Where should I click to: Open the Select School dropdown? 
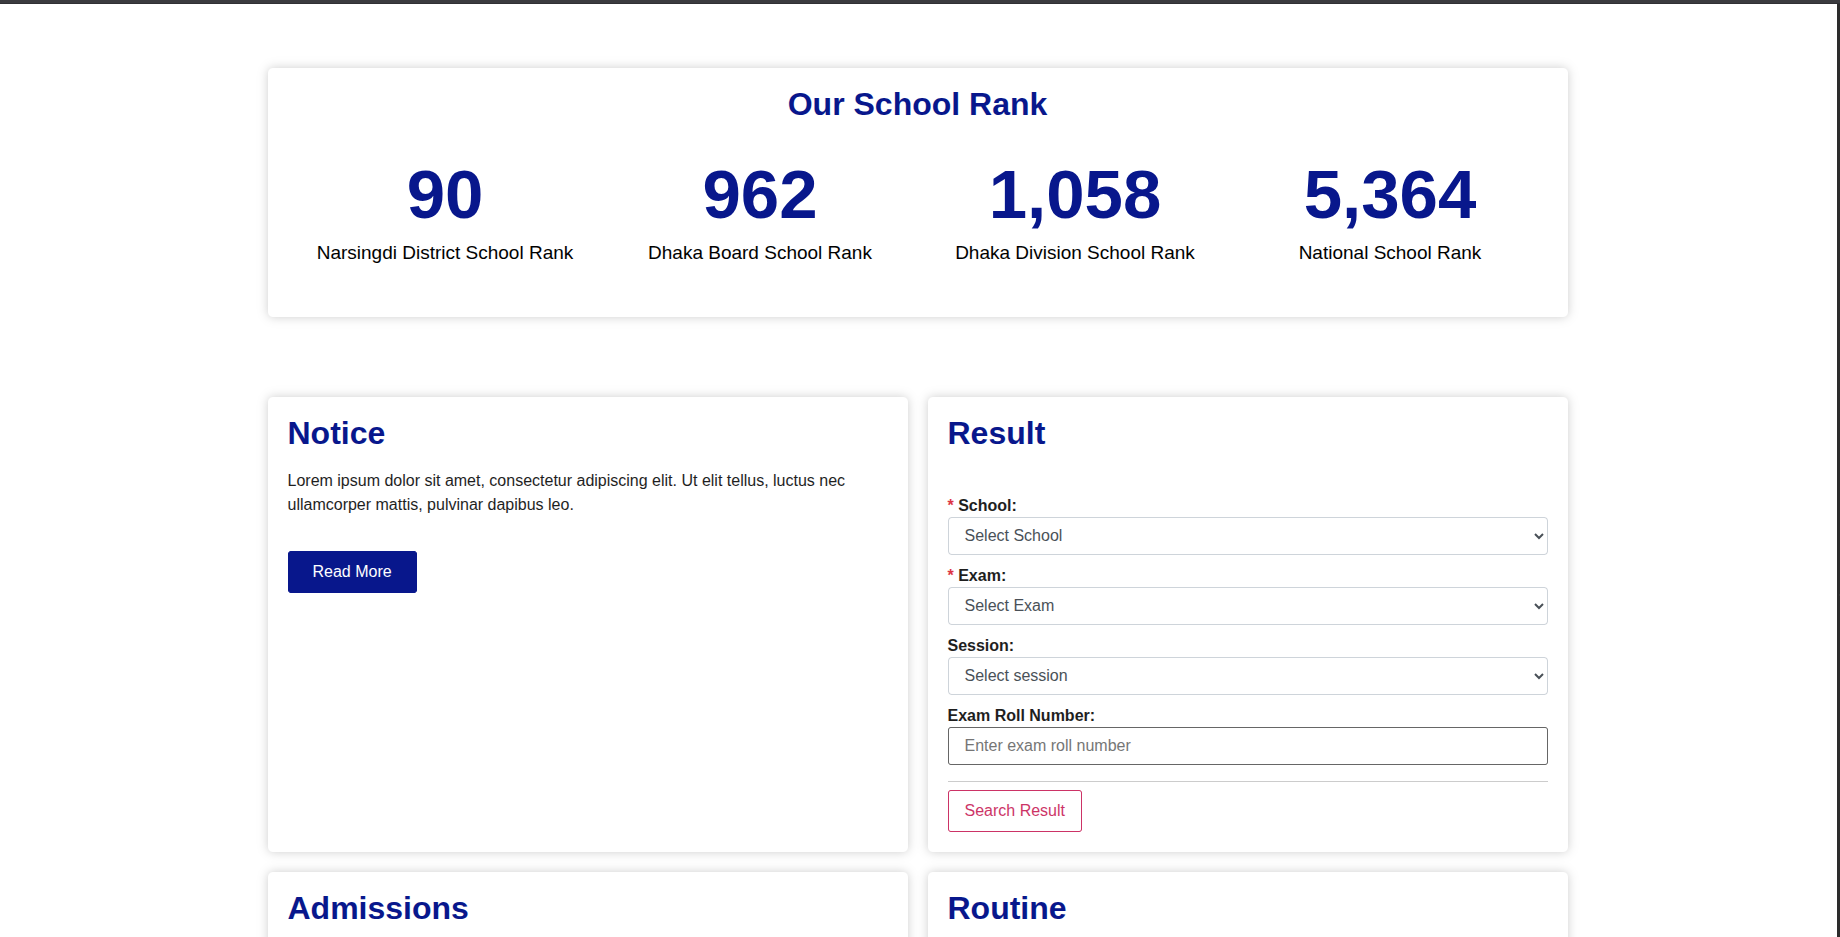(x=1246, y=536)
